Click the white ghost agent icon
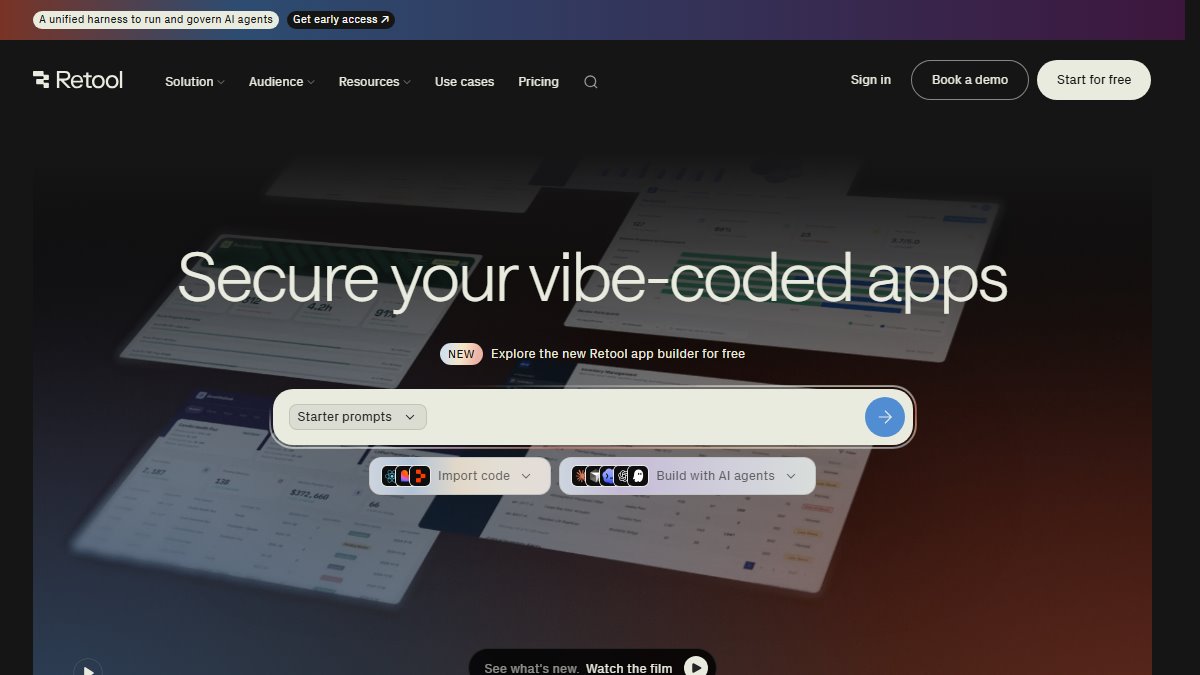Image resolution: width=1200 pixels, height=675 pixels. point(638,476)
